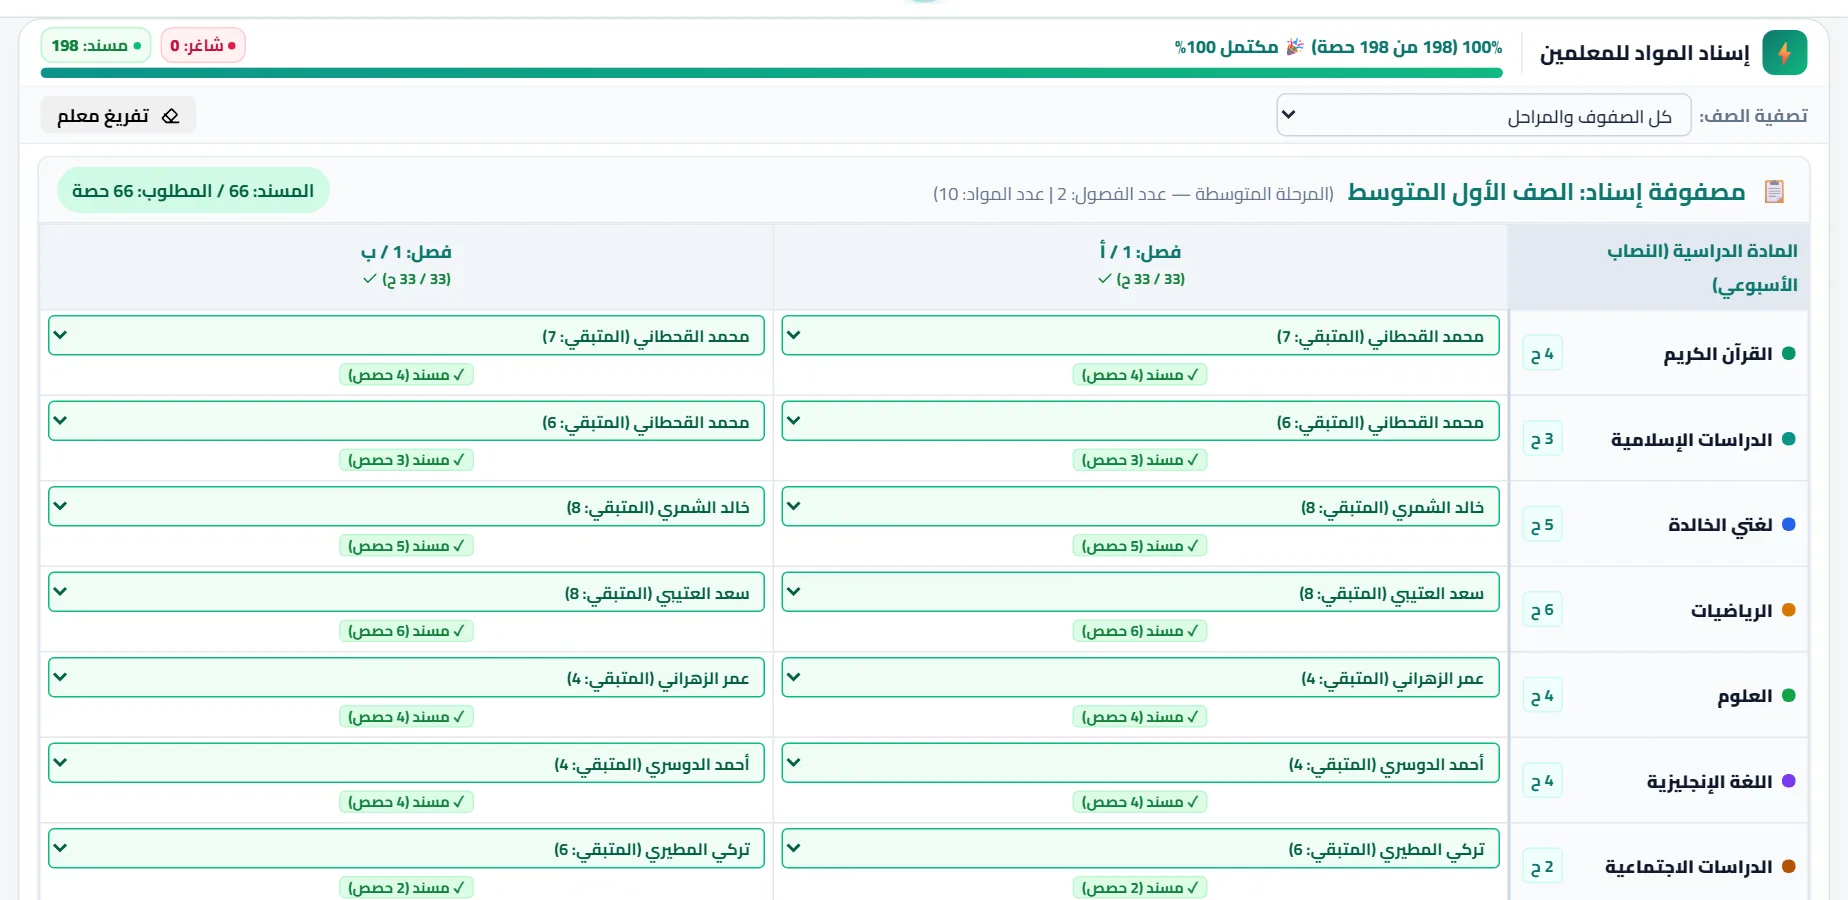Click the green assignment progress bar

tap(771, 73)
